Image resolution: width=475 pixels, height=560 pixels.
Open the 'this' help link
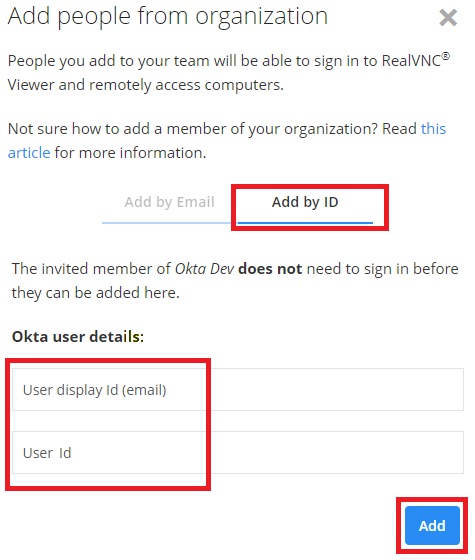coord(433,129)
